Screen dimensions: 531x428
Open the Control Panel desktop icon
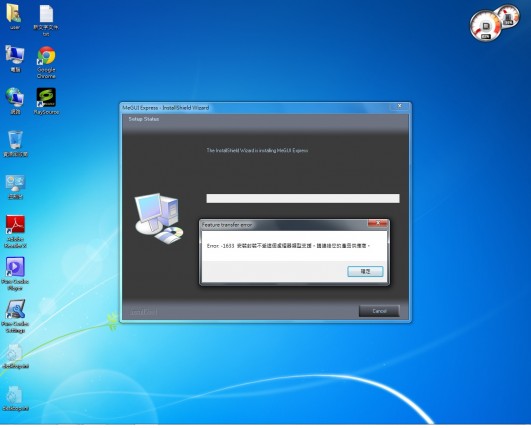tap(15, 186)
